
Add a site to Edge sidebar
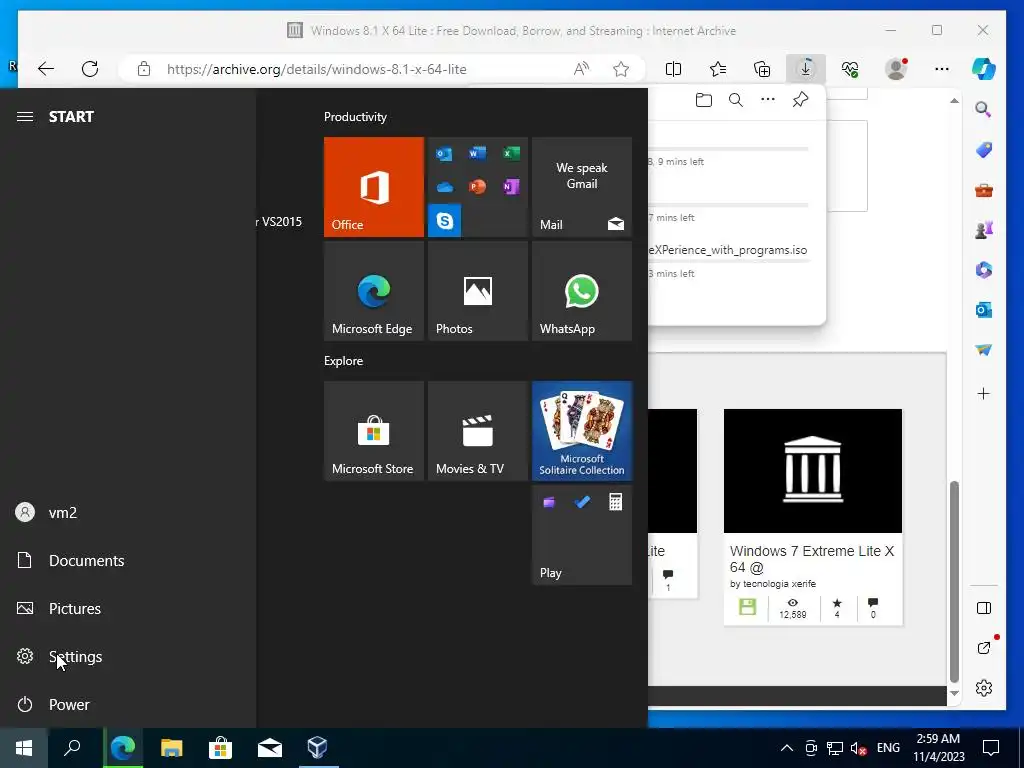pyautogui.click(x=984, y=393)
